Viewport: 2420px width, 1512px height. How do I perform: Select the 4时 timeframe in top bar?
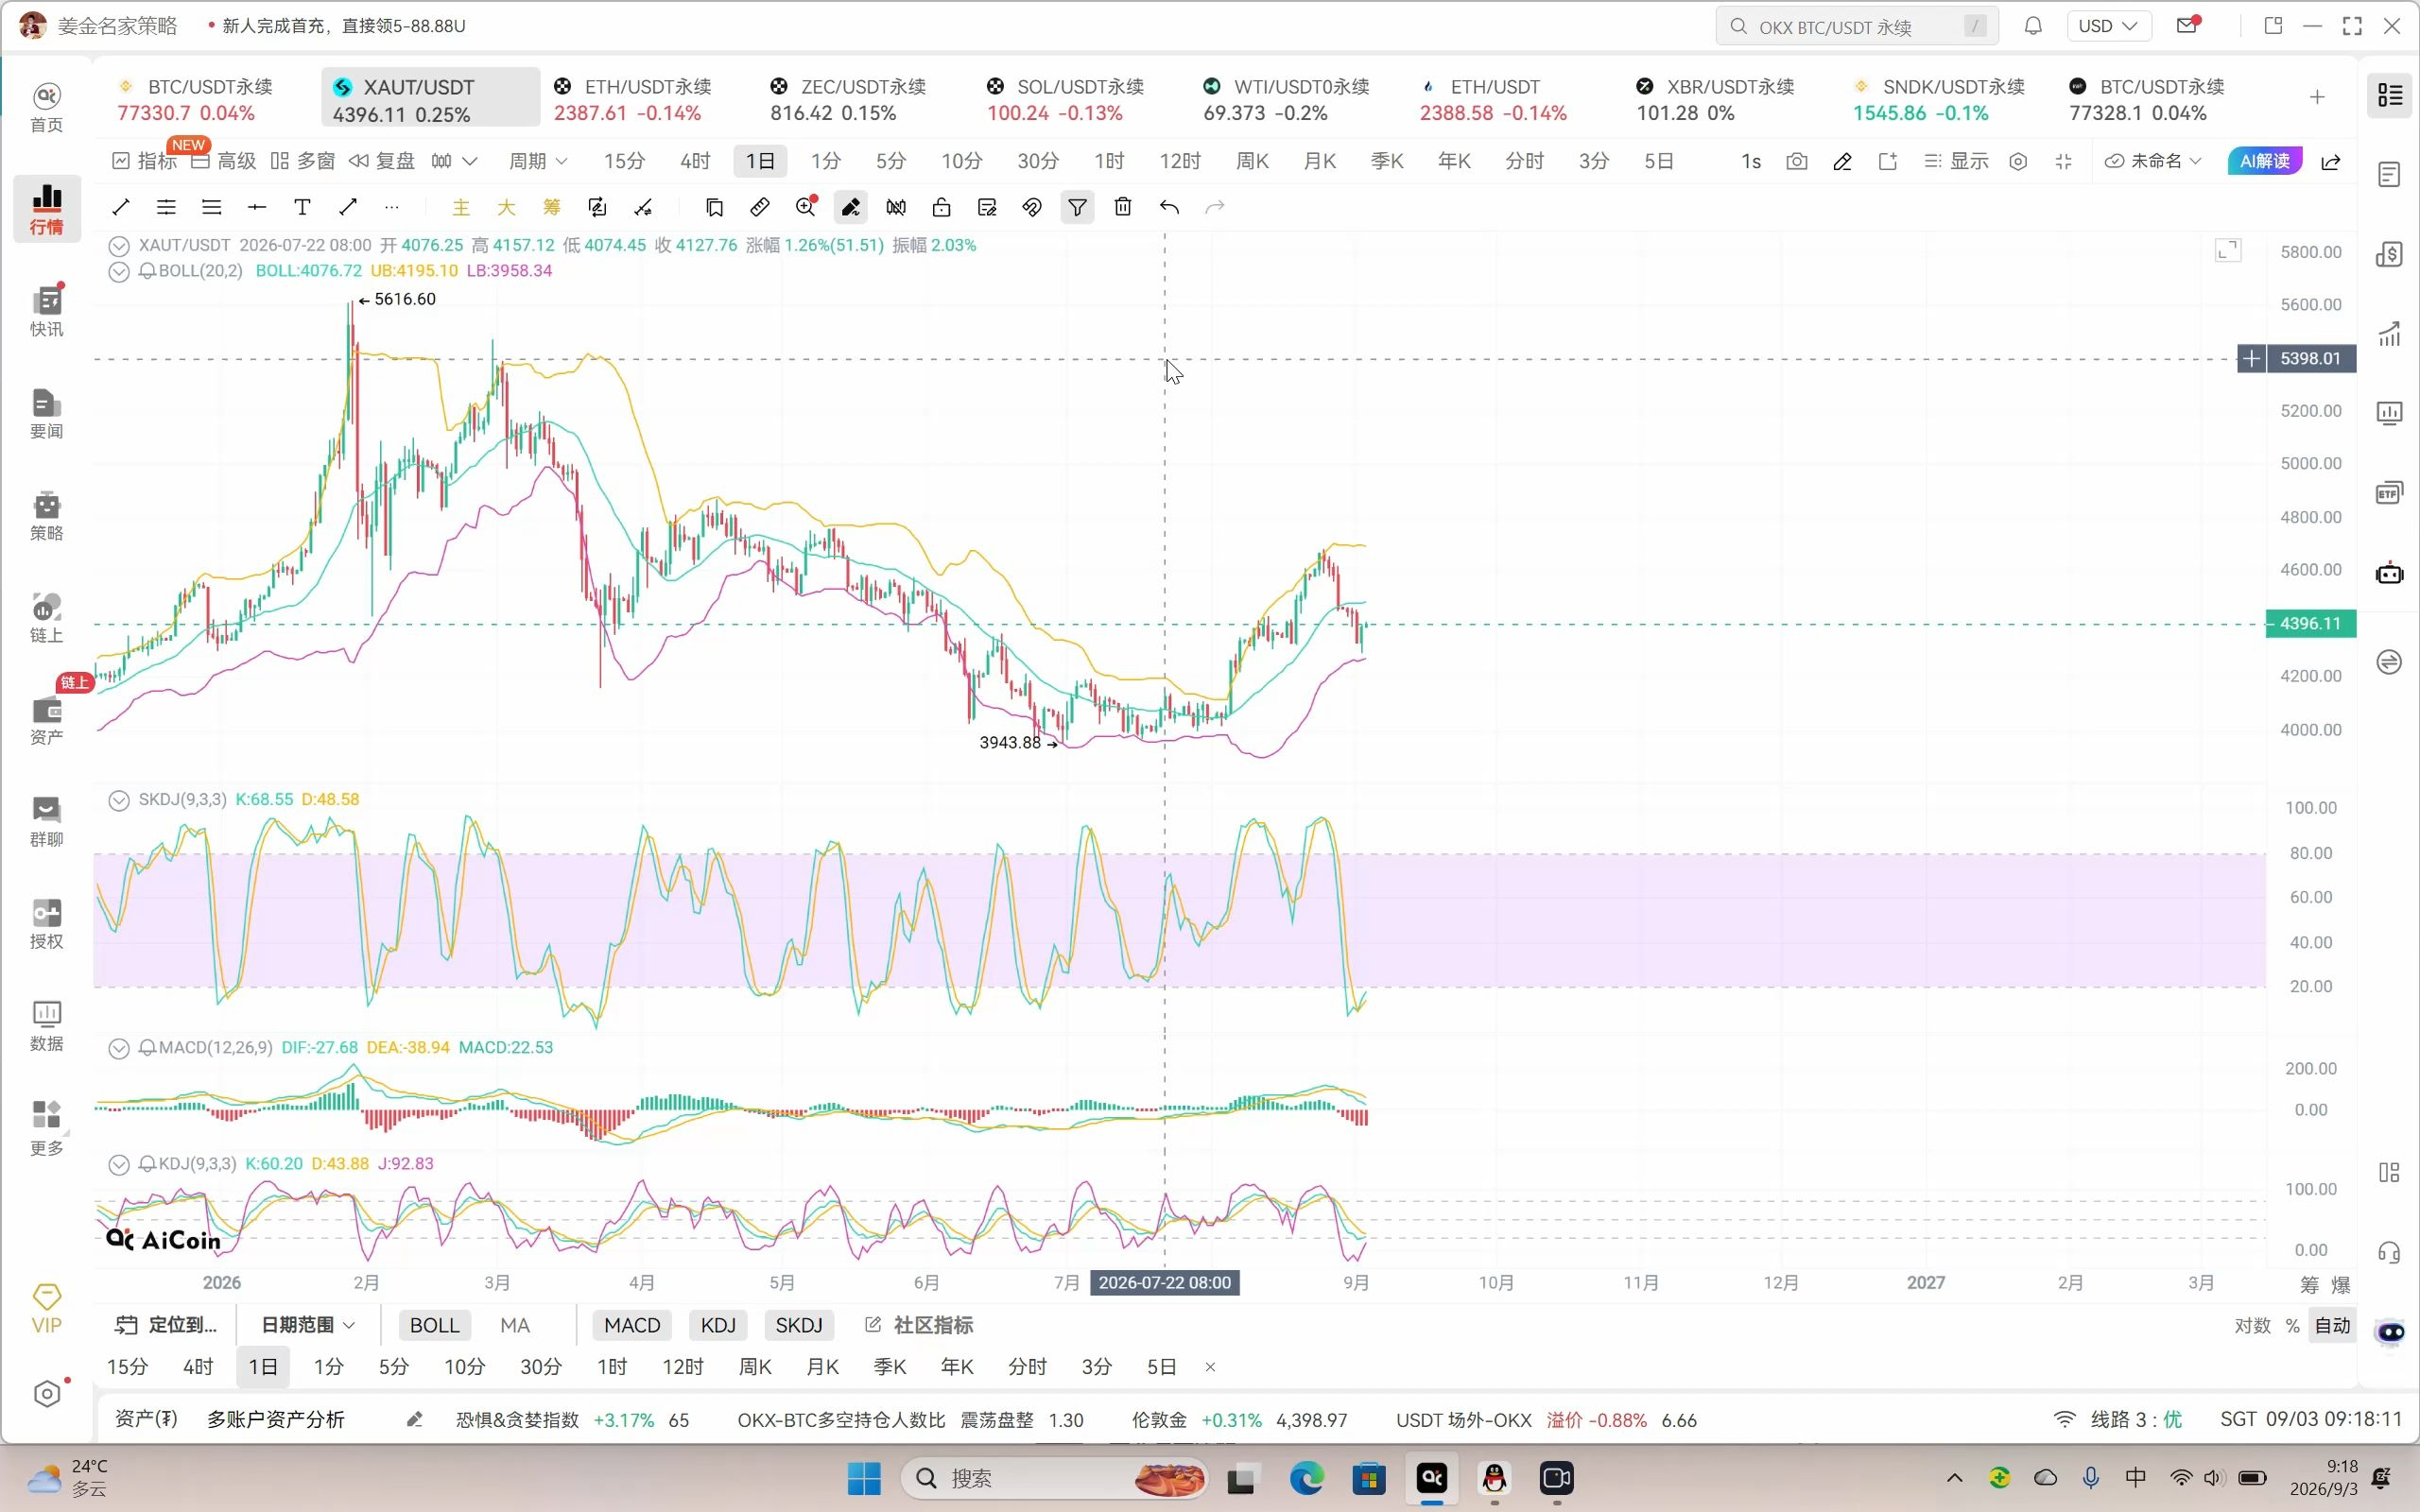[x=695, y=161]
